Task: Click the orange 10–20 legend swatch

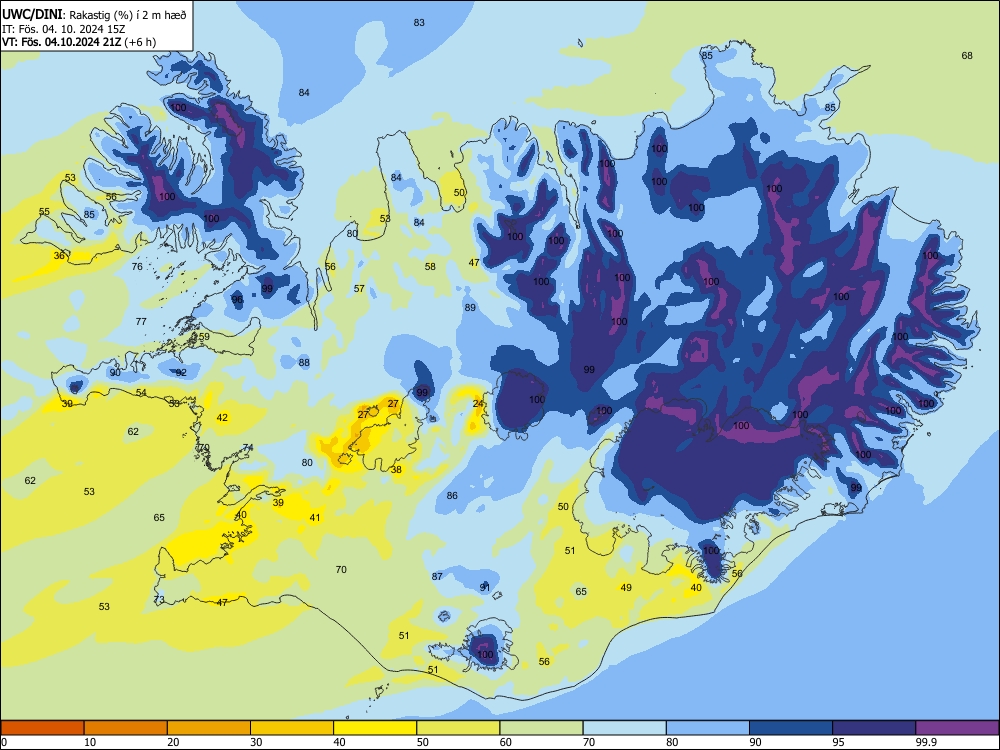Action: tap(126, 728)
